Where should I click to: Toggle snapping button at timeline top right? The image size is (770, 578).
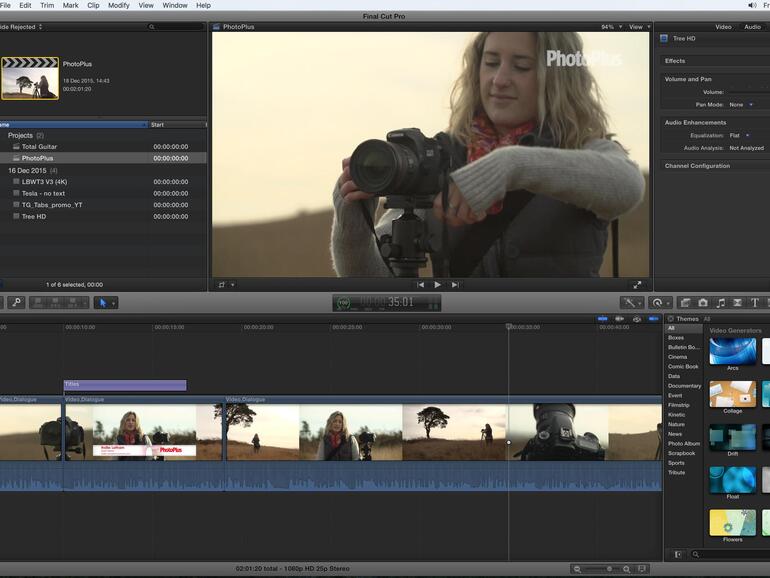point(654,319)
